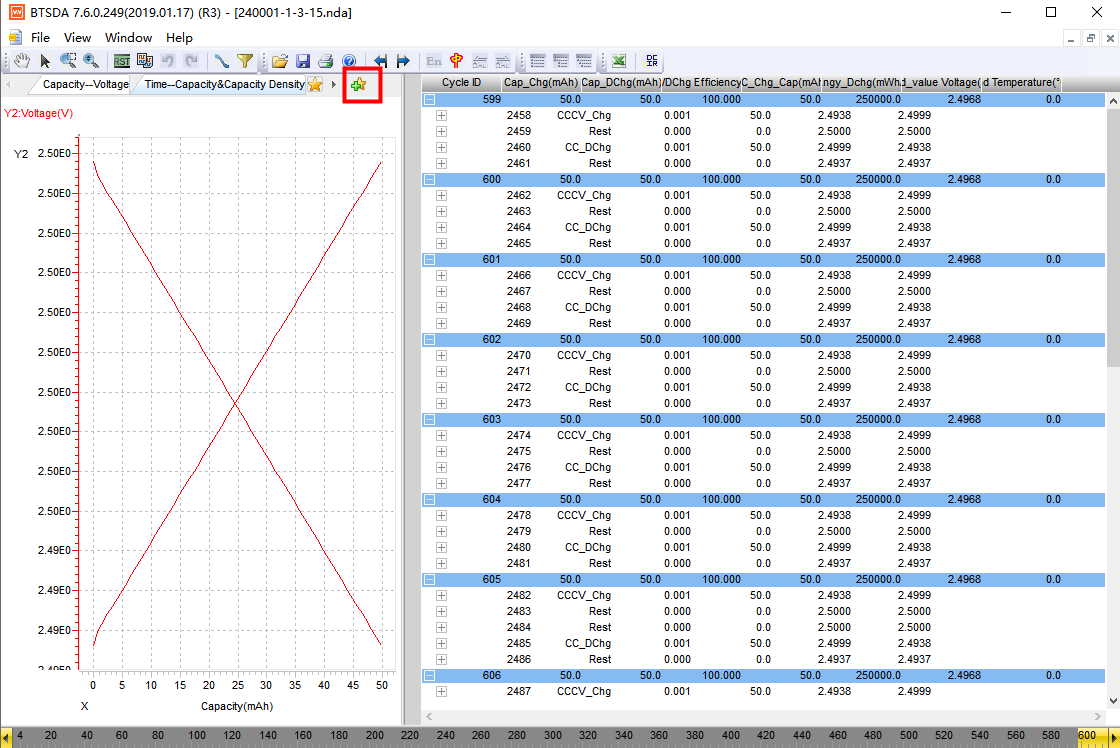Click the Cap_Chg(mAh) column header
The height and width of the screenshot is (748, 1120).
(x=541, y=83)
